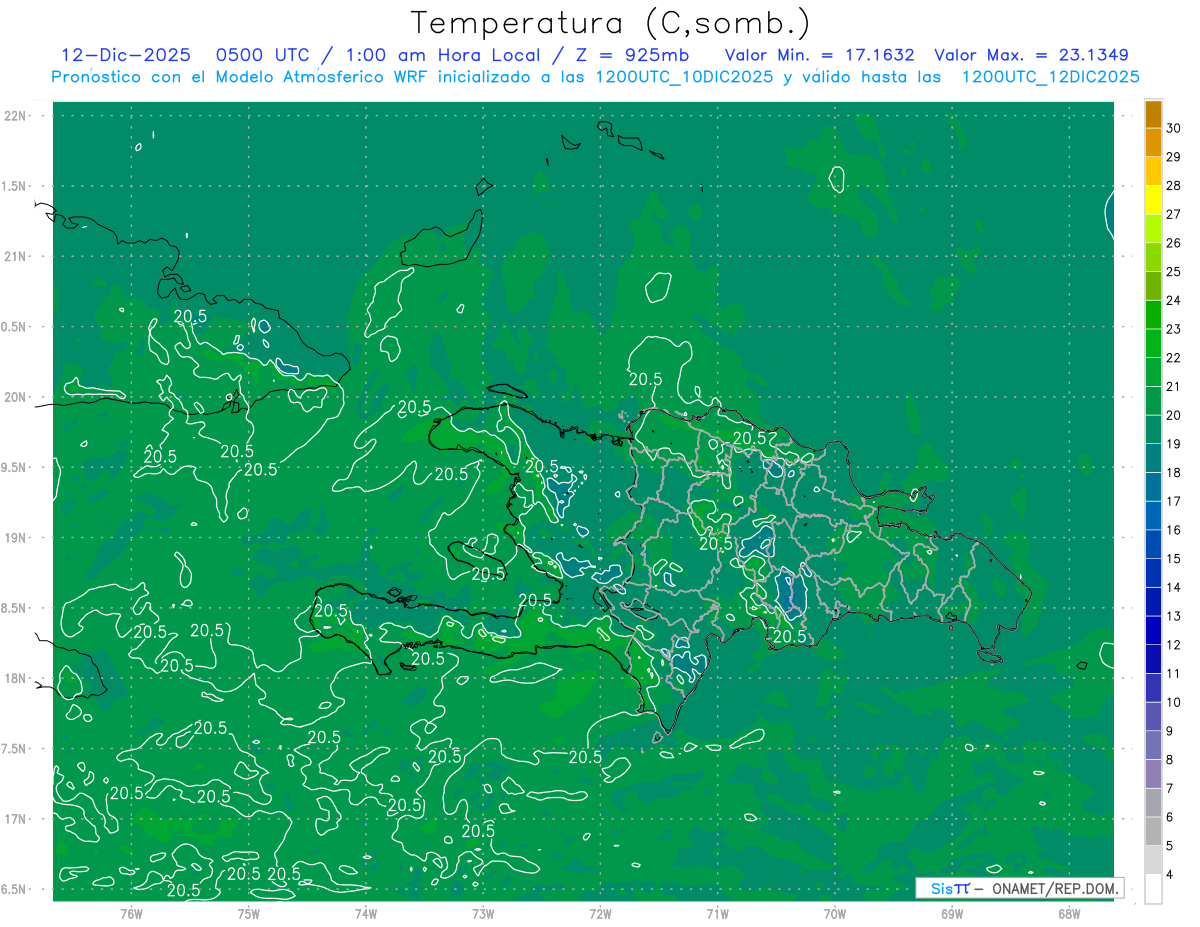Screen dimensions: 1200x927
Task: Click the color bar label "4"
Action: coord(1170,875)
